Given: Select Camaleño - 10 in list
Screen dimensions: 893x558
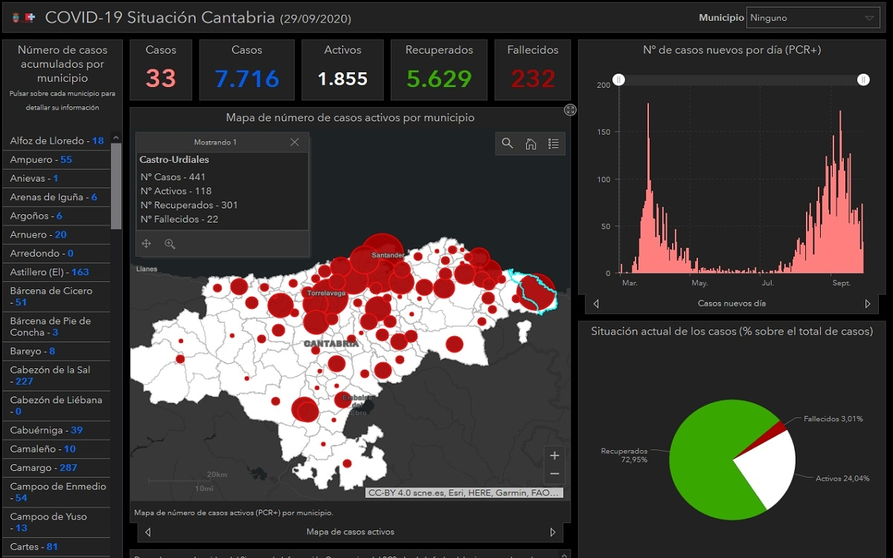Looking at the screenshot, I should pos(56,449).
